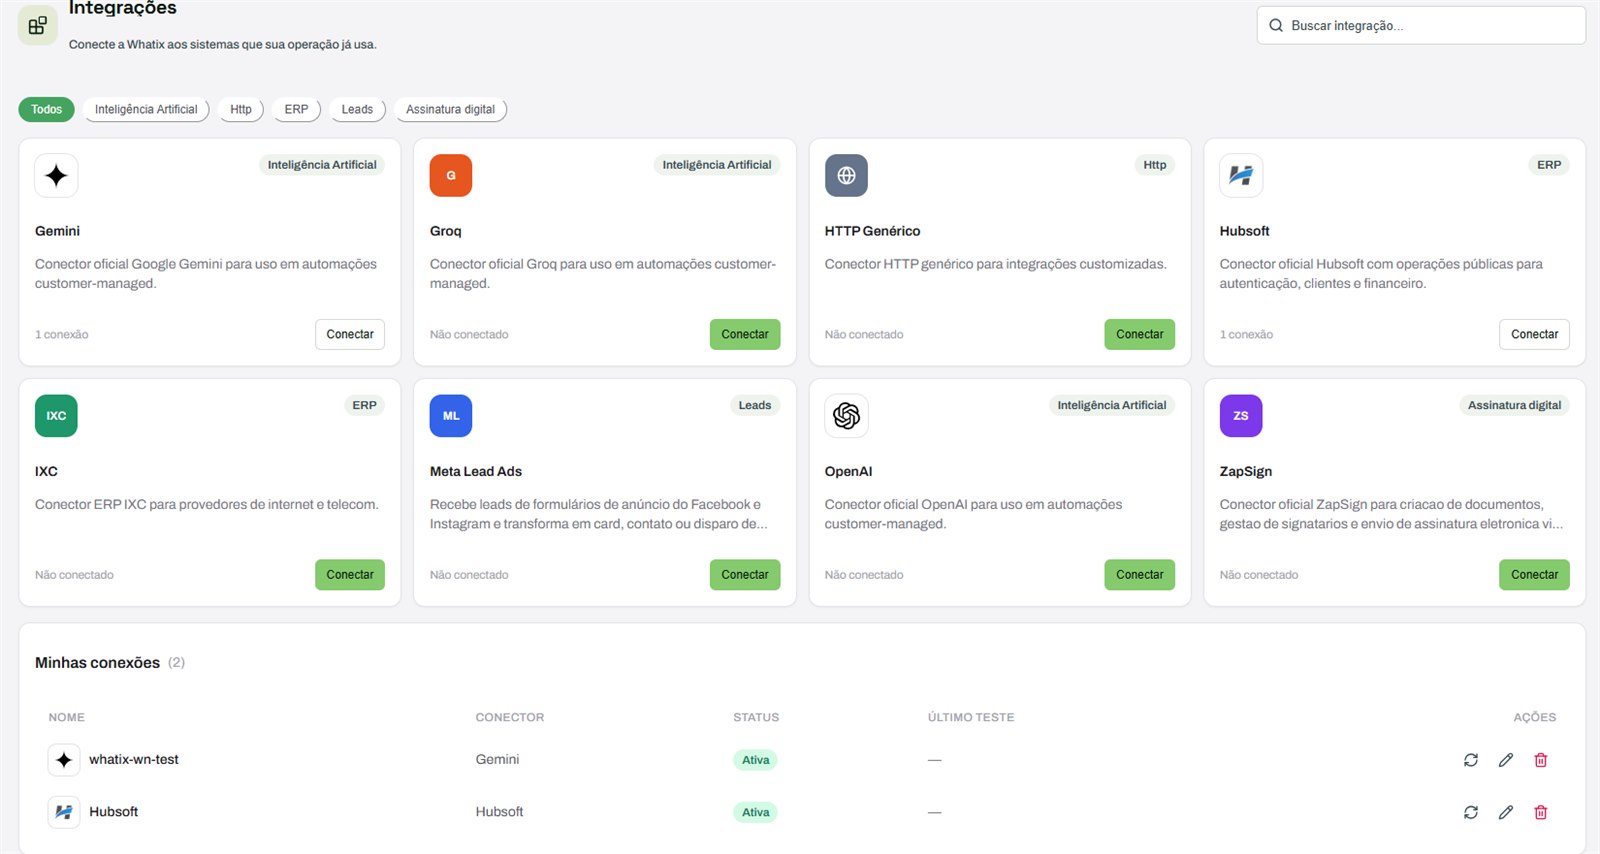Edit the Hubsoft connection with pencil icon

point(1506,812)
